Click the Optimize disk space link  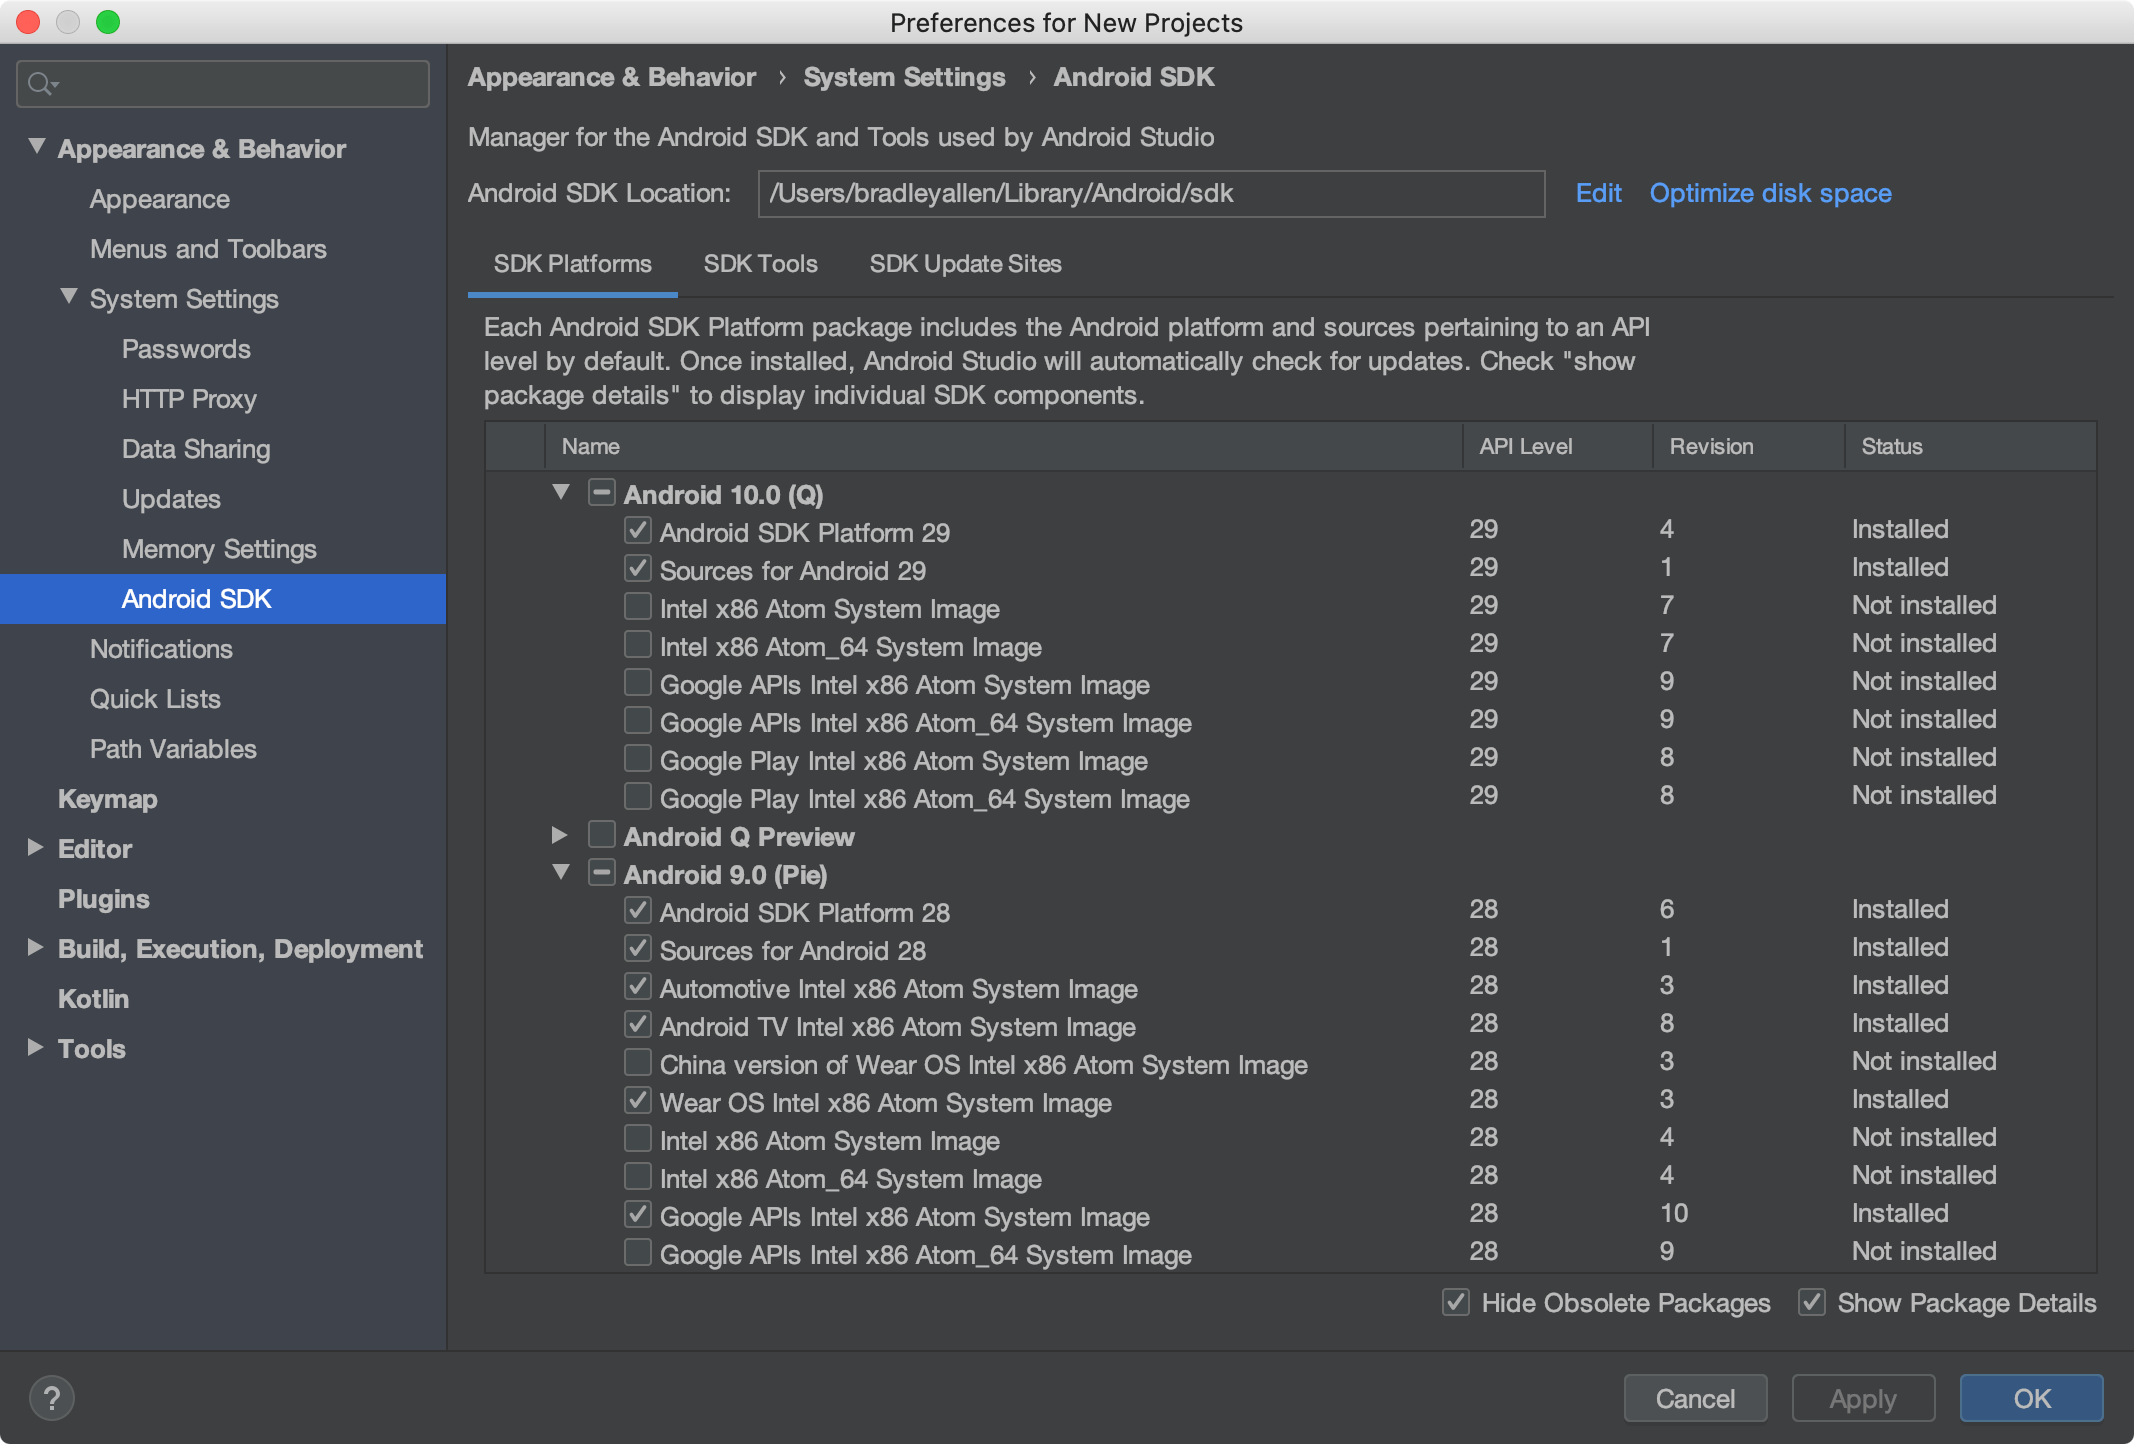(1770, 193)
